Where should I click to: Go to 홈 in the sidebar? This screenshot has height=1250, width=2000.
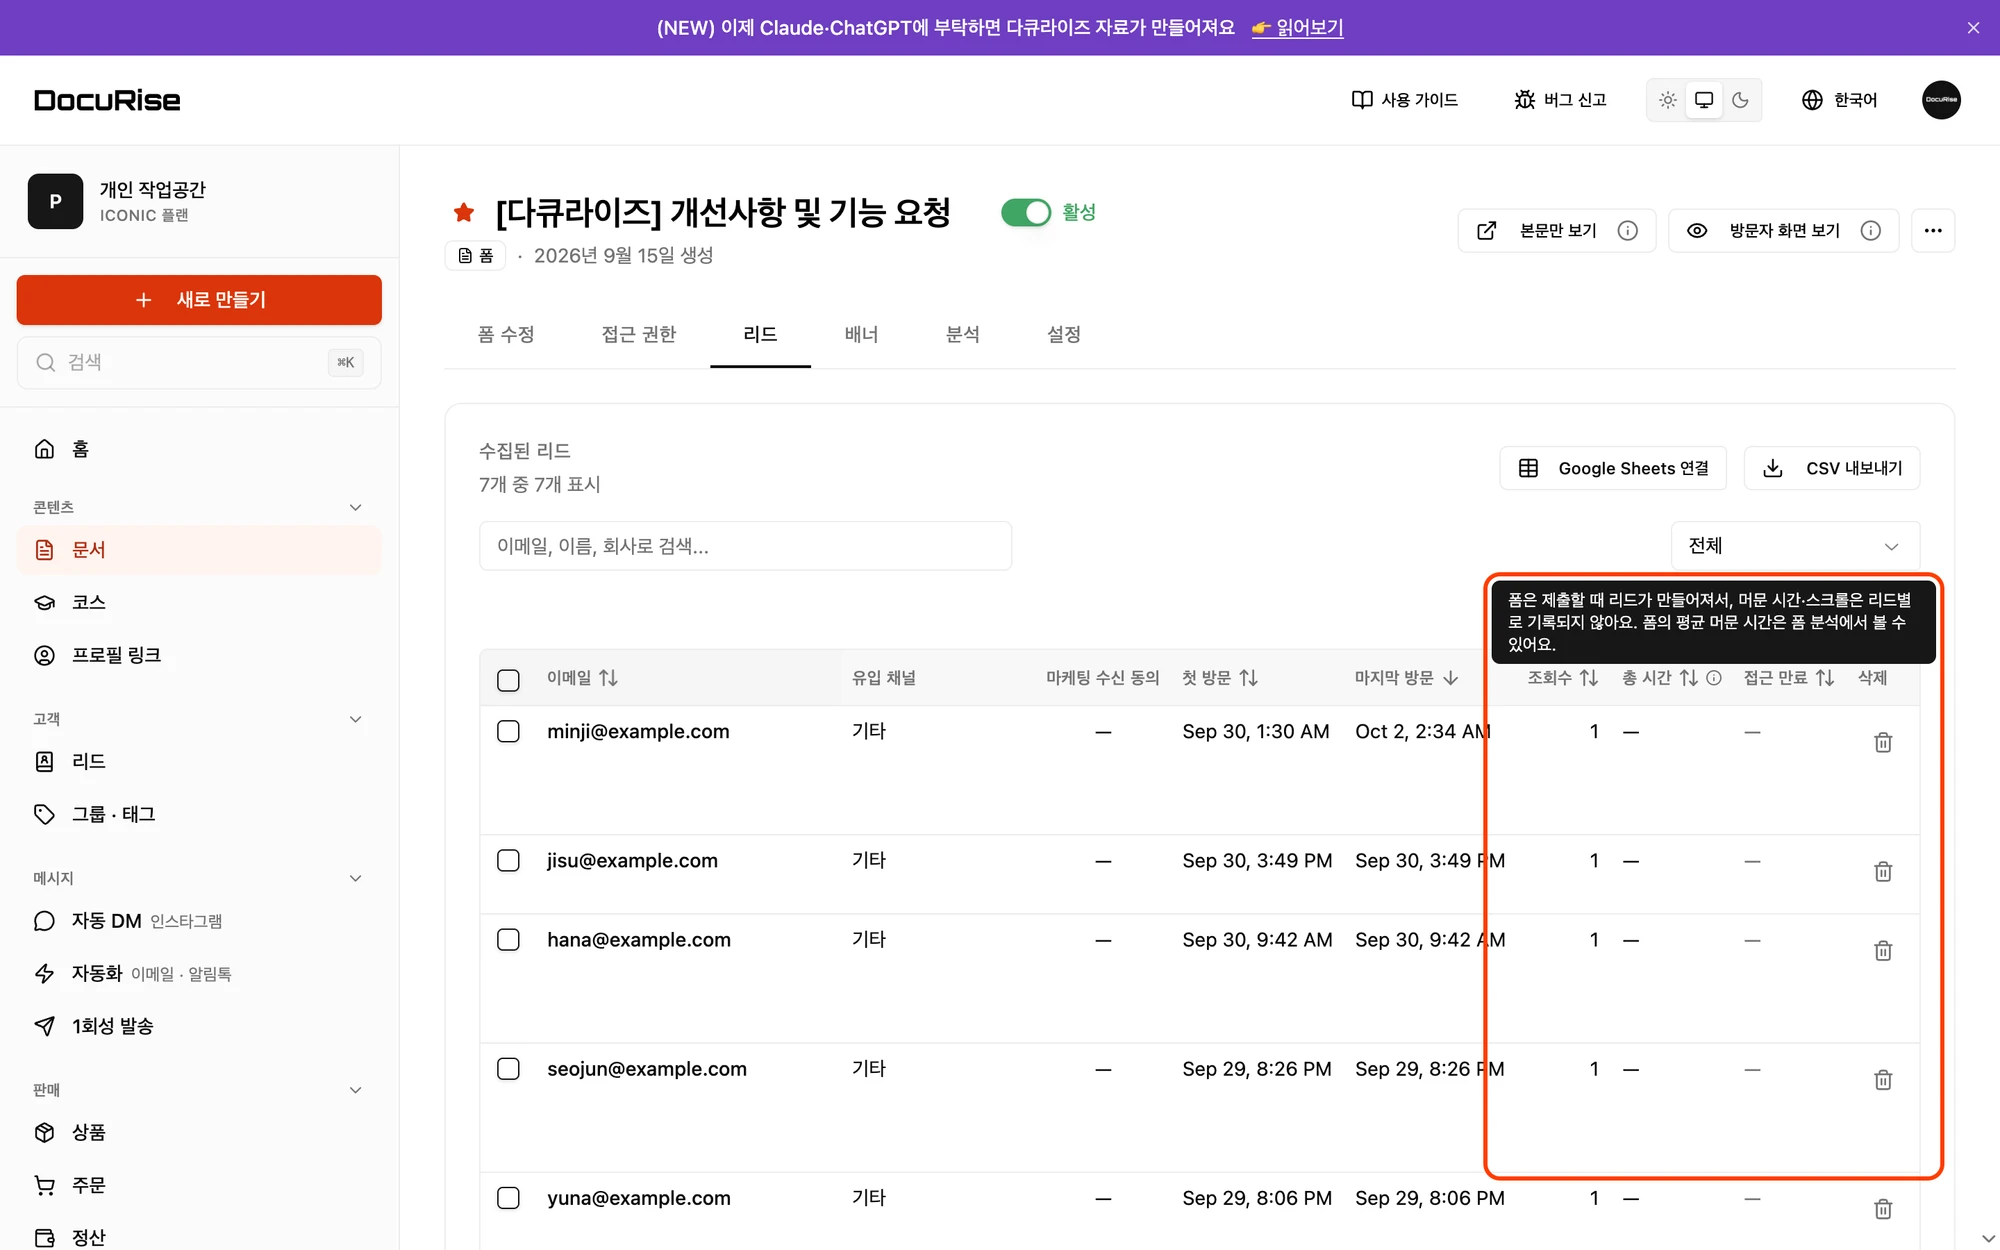click(x=199, y=449)
